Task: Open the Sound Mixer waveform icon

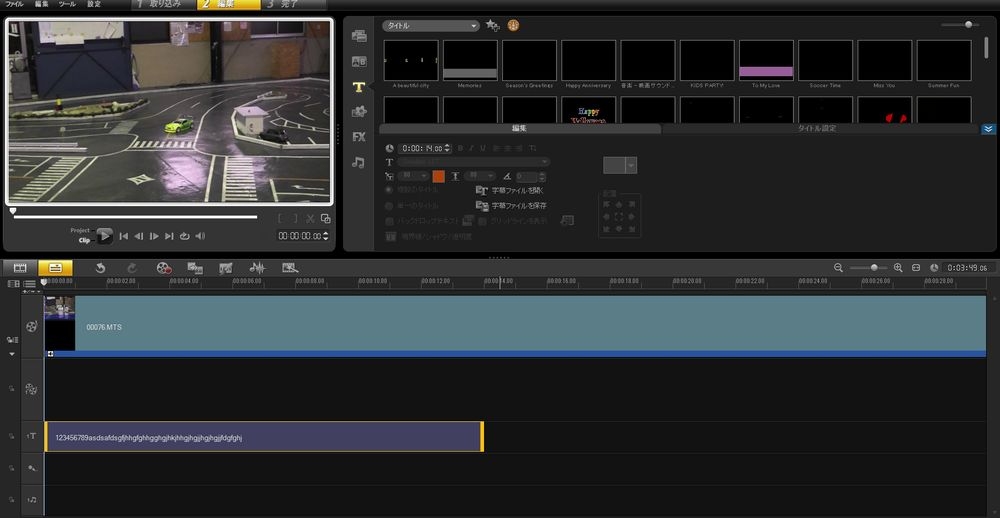Action: click(x=257, y=268)
